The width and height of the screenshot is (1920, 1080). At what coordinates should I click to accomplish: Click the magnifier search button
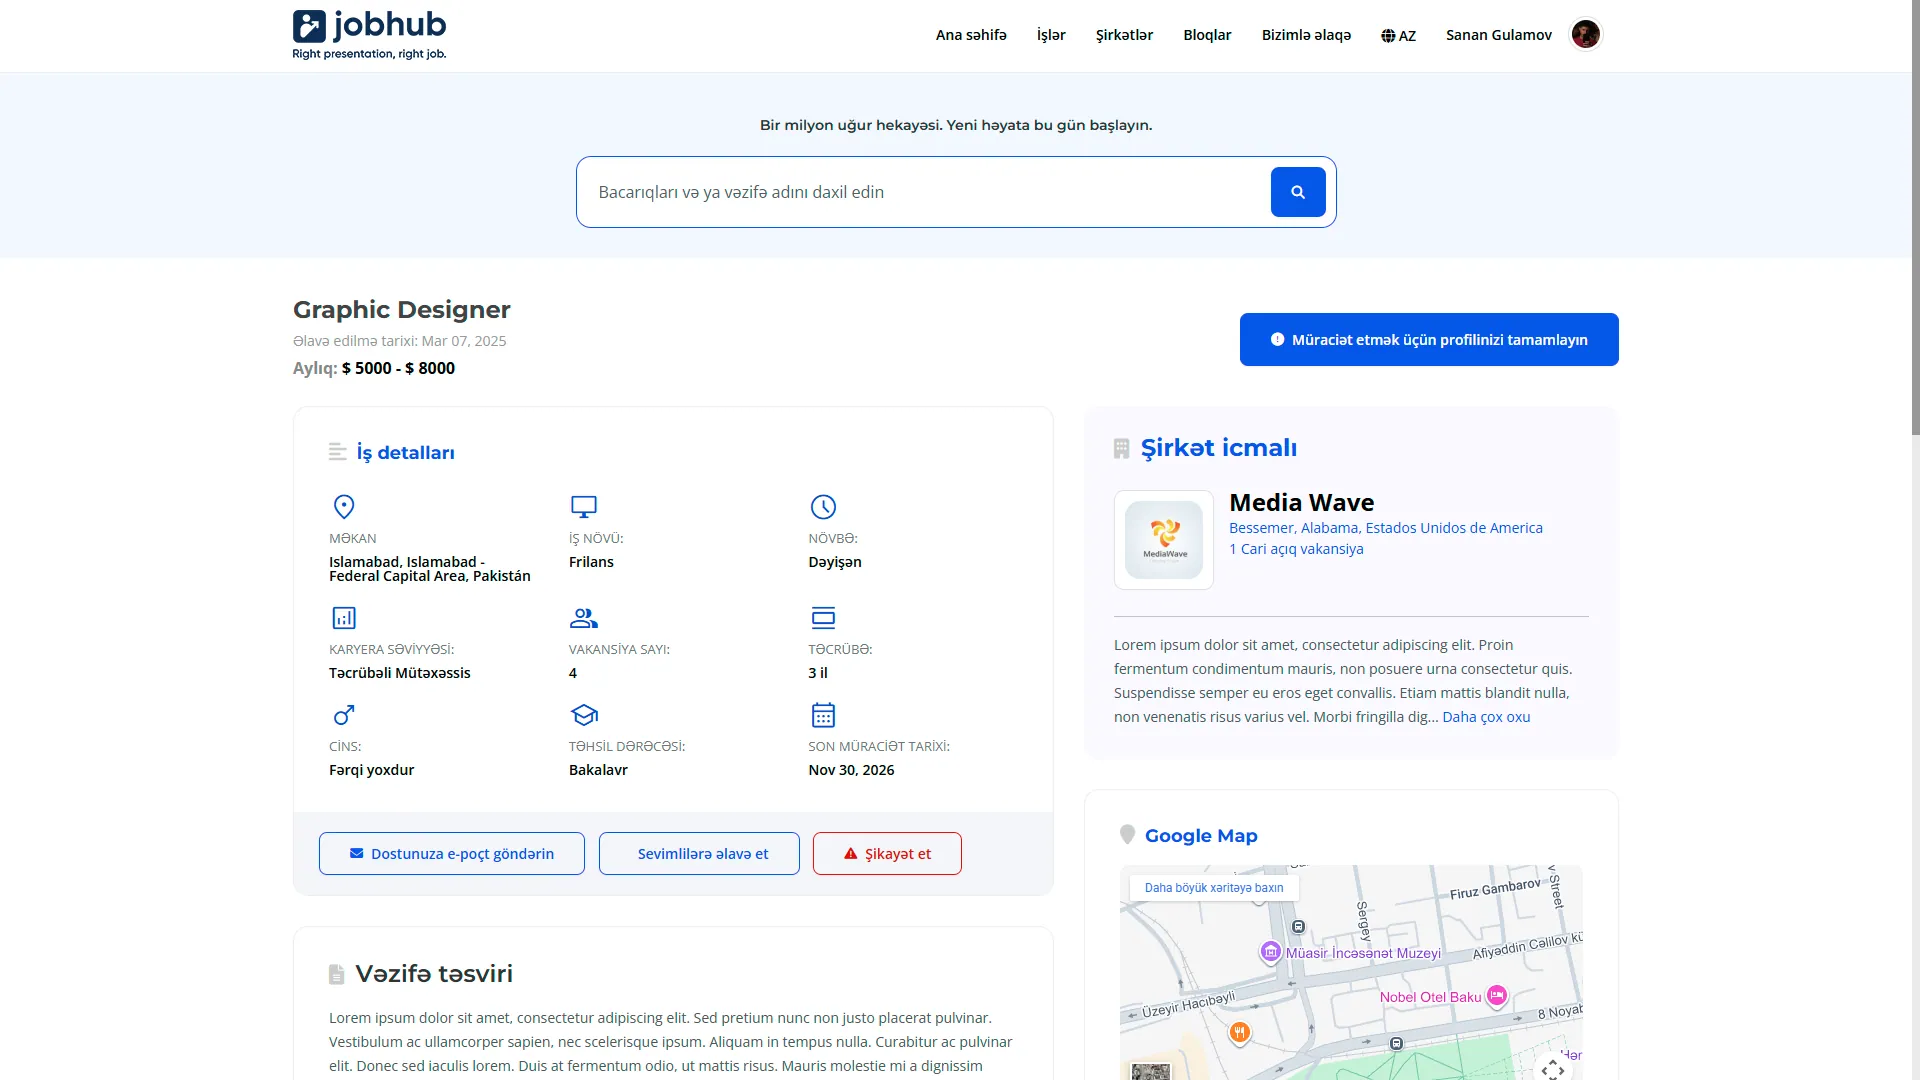[1298, 192]
